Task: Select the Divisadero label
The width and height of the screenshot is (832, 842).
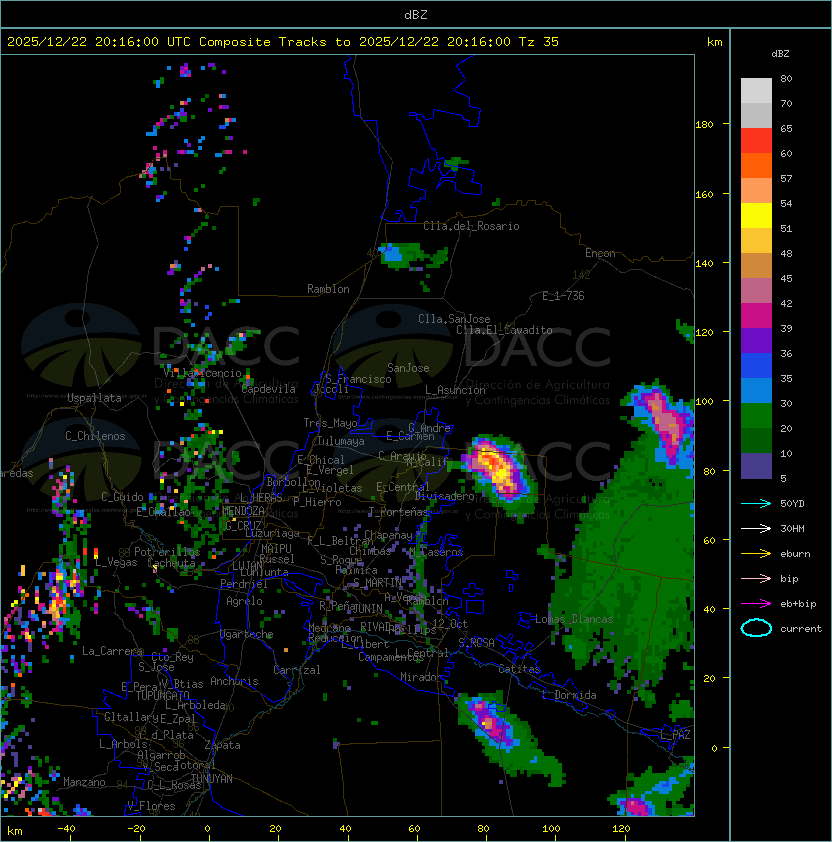Action: click(x=444, y=496)
